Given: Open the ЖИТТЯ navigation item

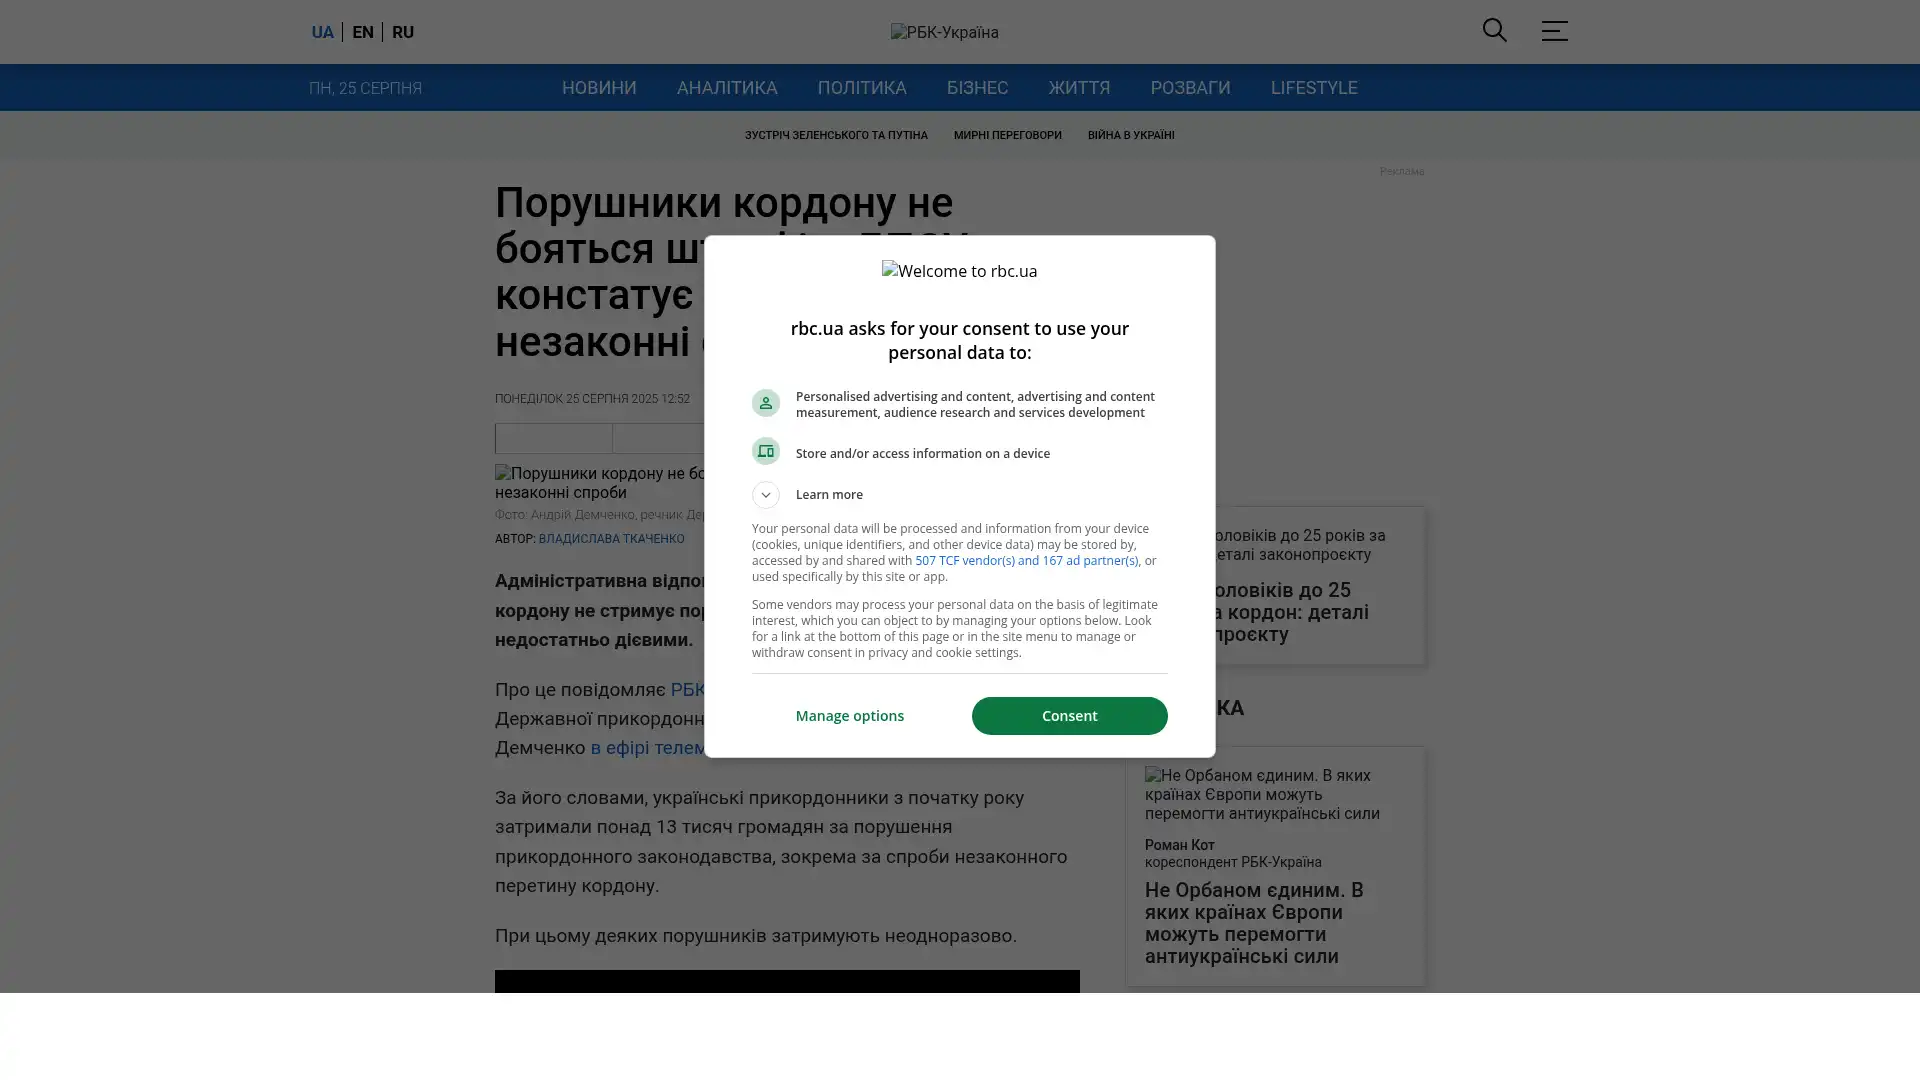Looking at the screenshot, I should (x=1079, y=88).
